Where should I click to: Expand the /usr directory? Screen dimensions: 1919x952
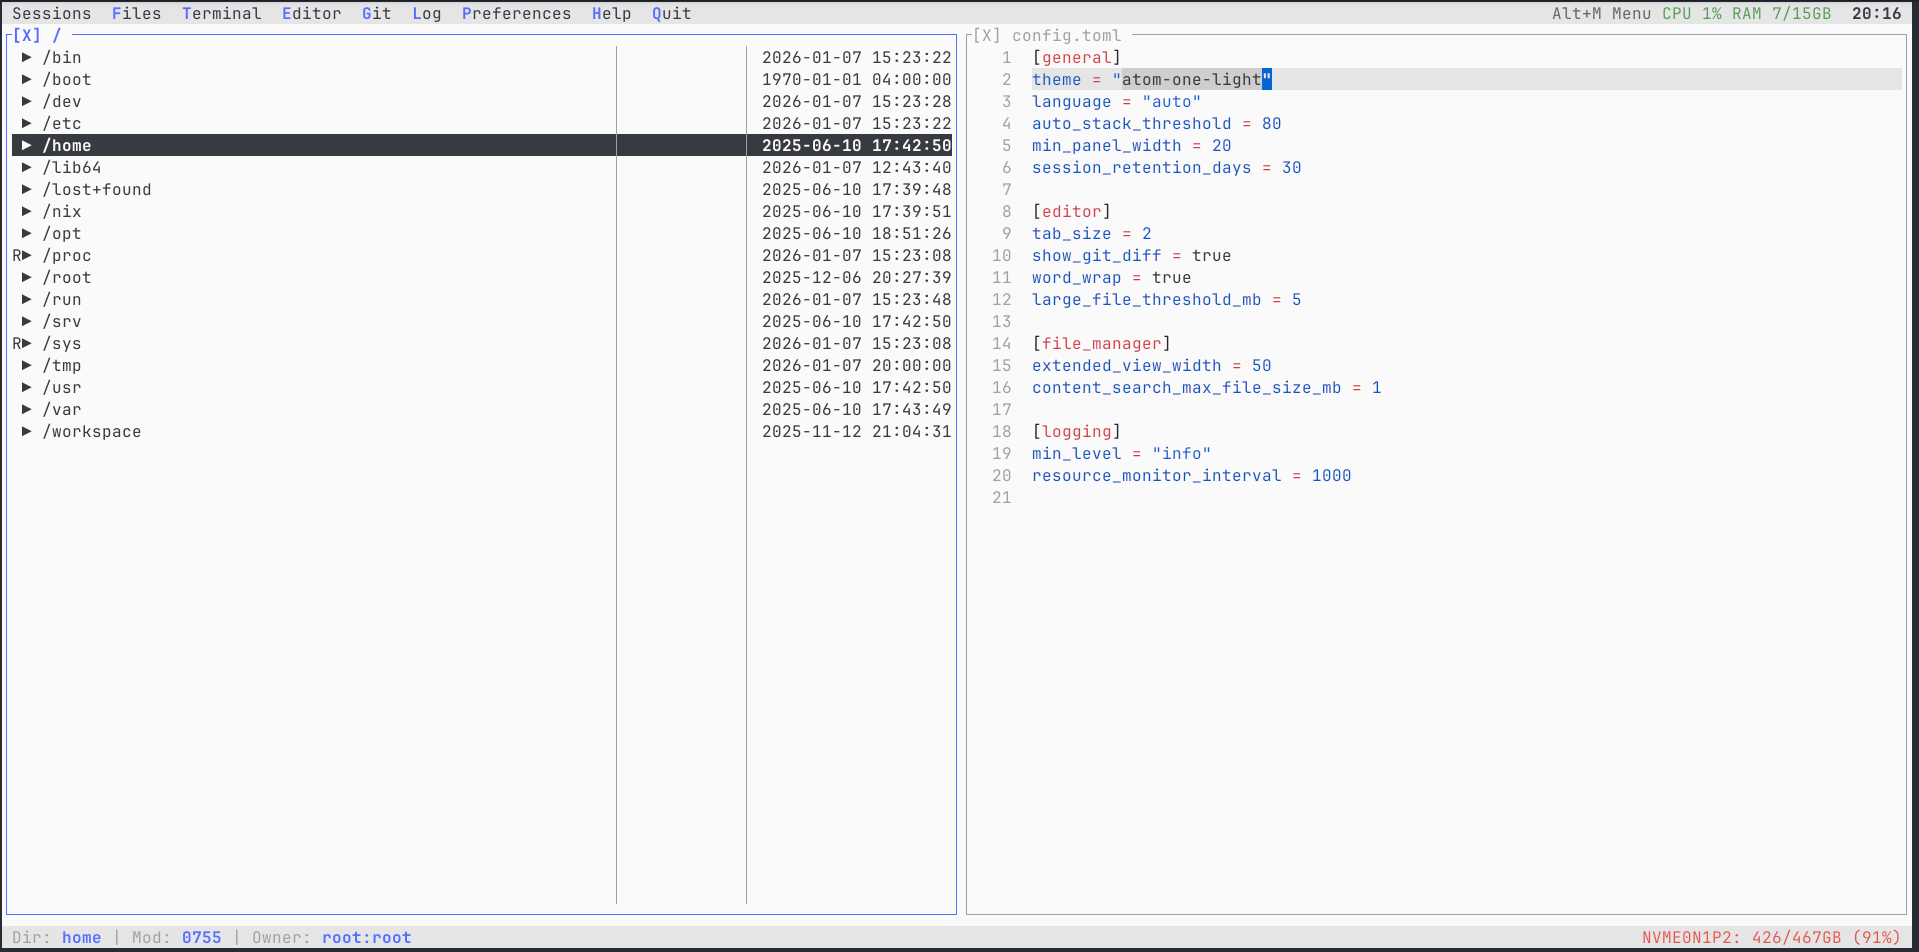tap(26, 387)
